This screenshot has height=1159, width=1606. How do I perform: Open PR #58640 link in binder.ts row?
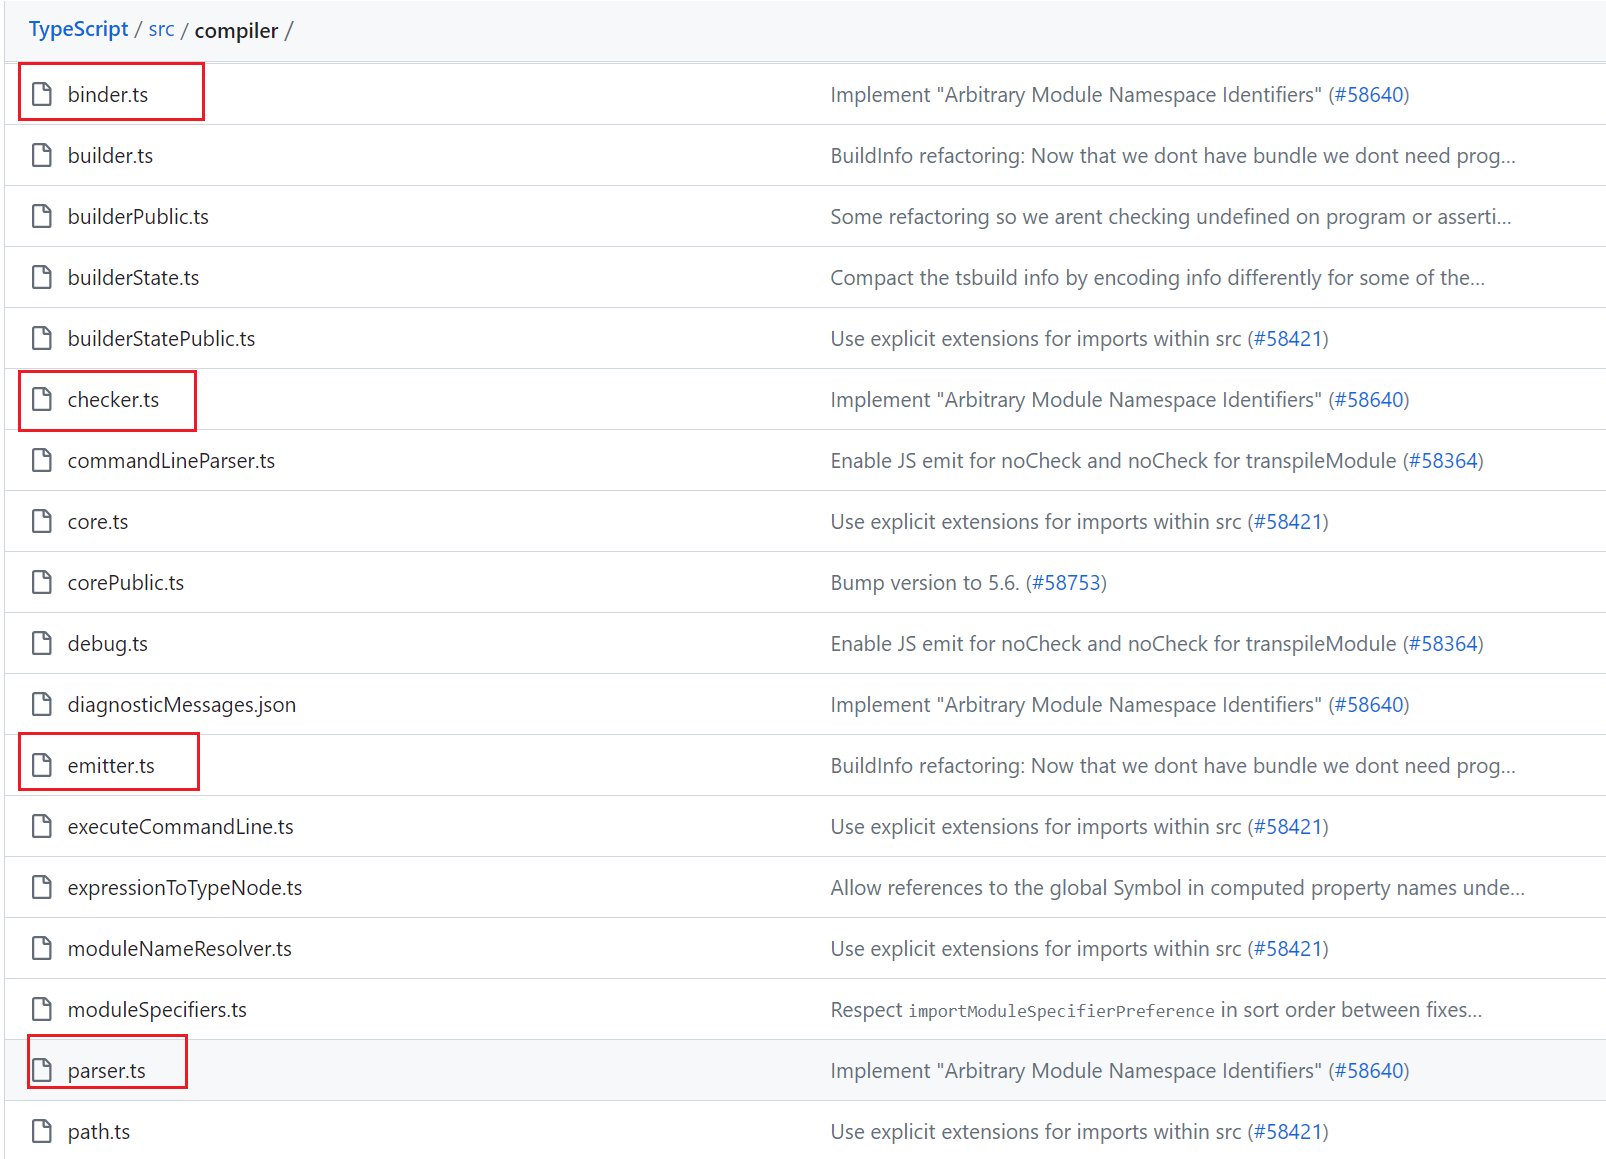point(1369,94)
